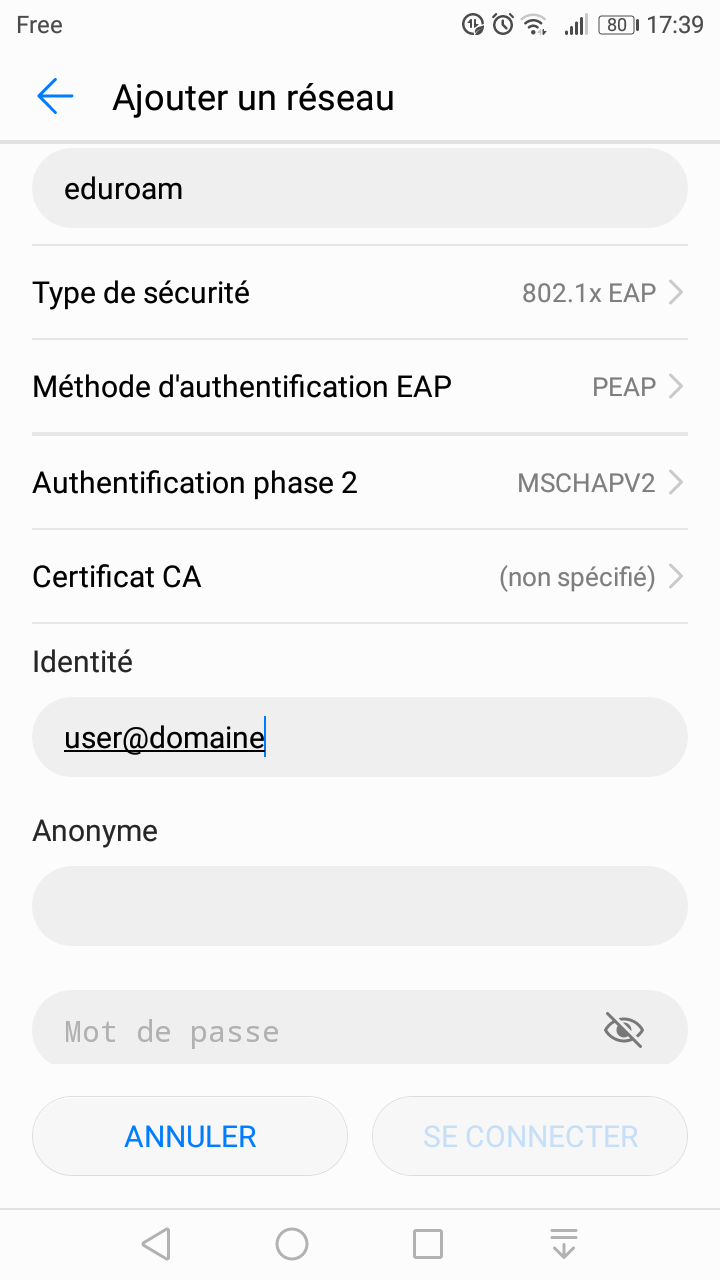Focus the Identité user@domaine field
This screenshot has width=720, height=1280.
[x=360, y=737]
